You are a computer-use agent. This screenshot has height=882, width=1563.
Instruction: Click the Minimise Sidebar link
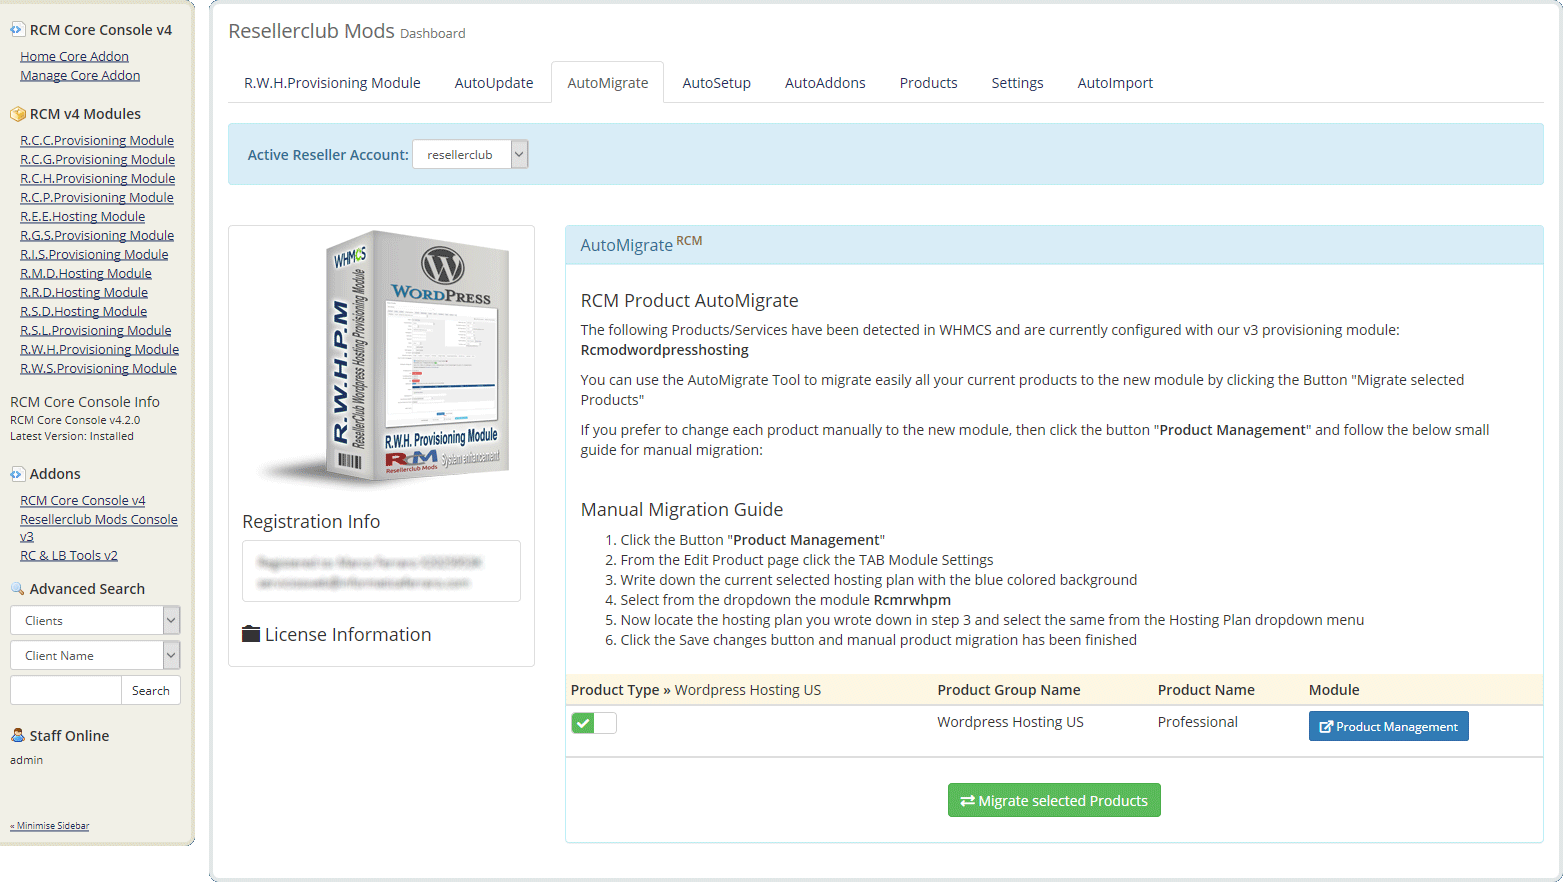coord(50,826)
